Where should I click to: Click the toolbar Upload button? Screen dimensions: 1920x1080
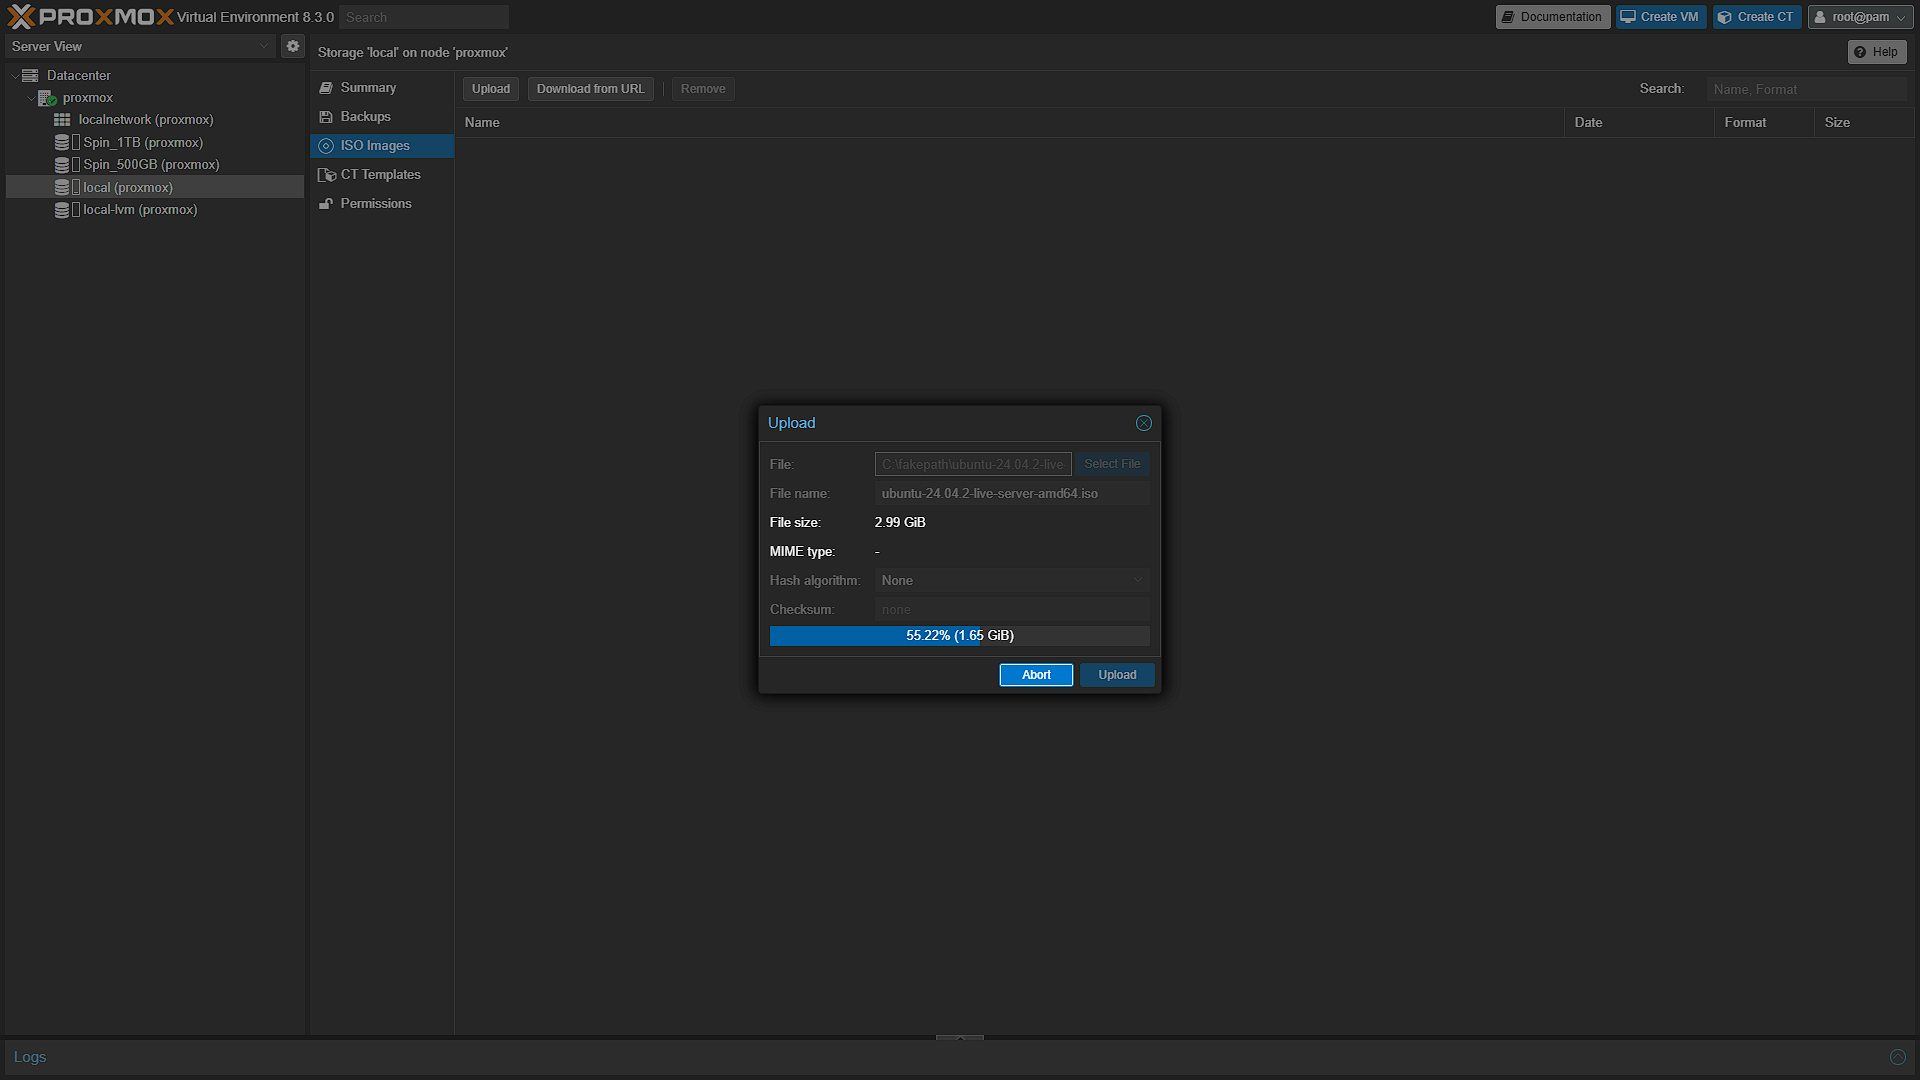491,89
